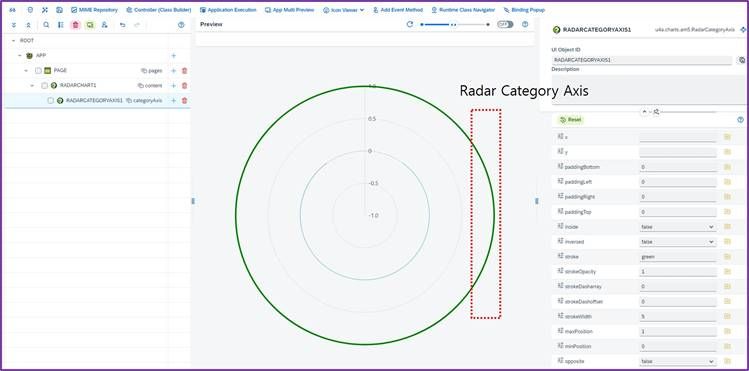The width and height of the screenshot is (749, 371).
Task: Check the RADARCATEGORYAXIS1 row checkbox
Action: [51, 101]
